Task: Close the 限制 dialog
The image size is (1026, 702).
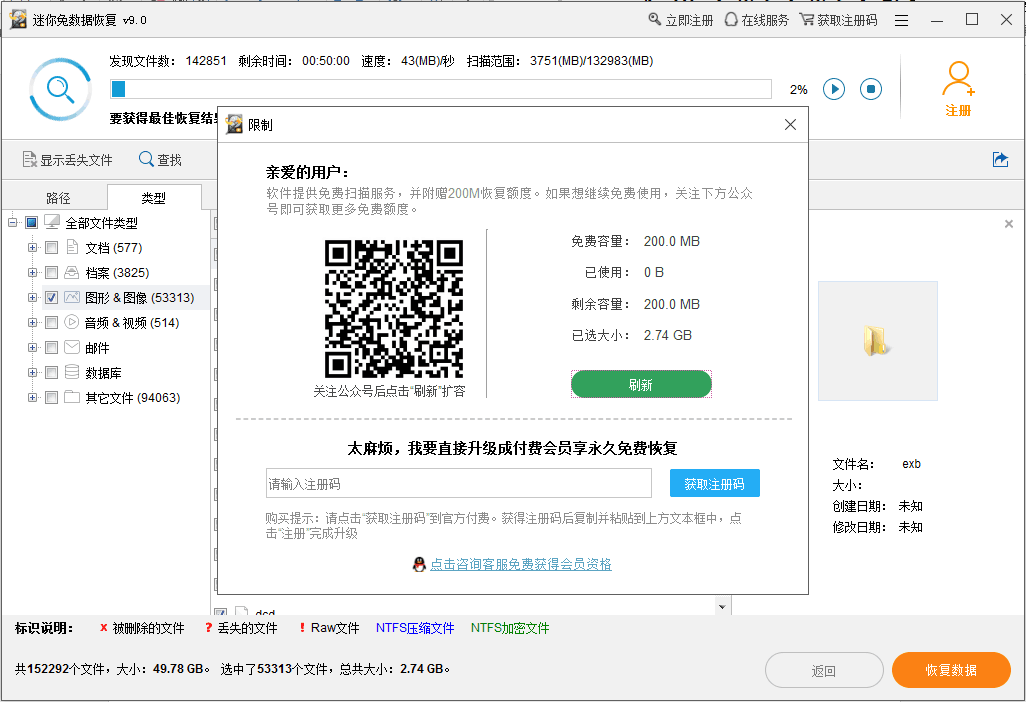Action: [790, 124]
